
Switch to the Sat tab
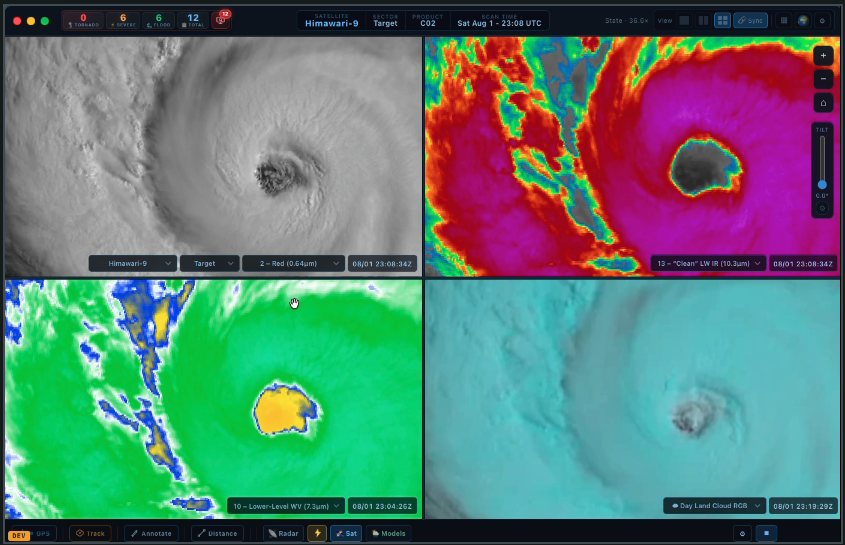click(346, 533)
